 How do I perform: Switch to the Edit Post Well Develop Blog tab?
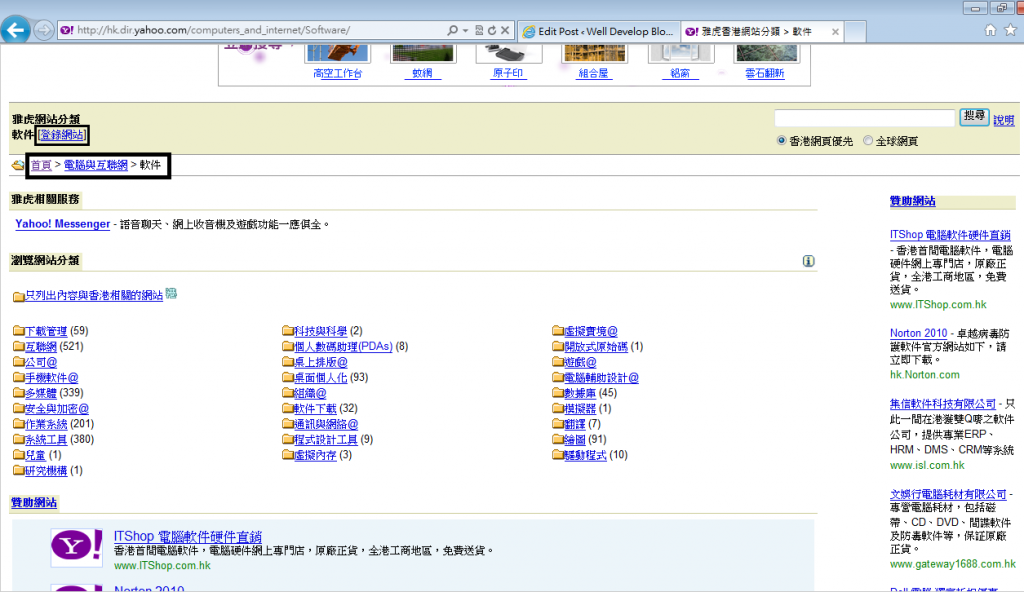(x=598, y=31)
